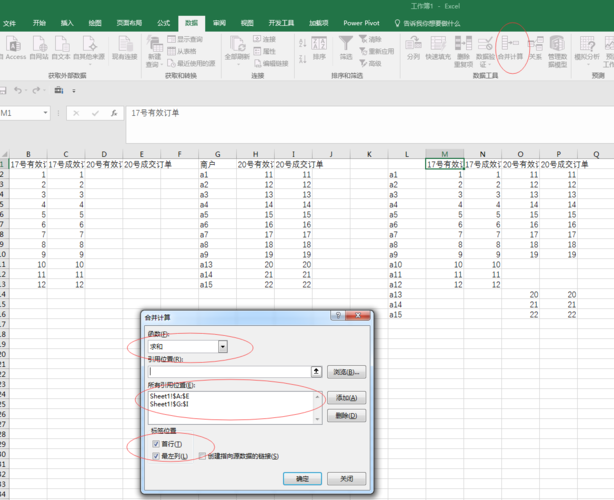The width and height of the screenshot is (614, 500).
Task: Click Advanced filter in ribbon
Action: coord(370,63)
